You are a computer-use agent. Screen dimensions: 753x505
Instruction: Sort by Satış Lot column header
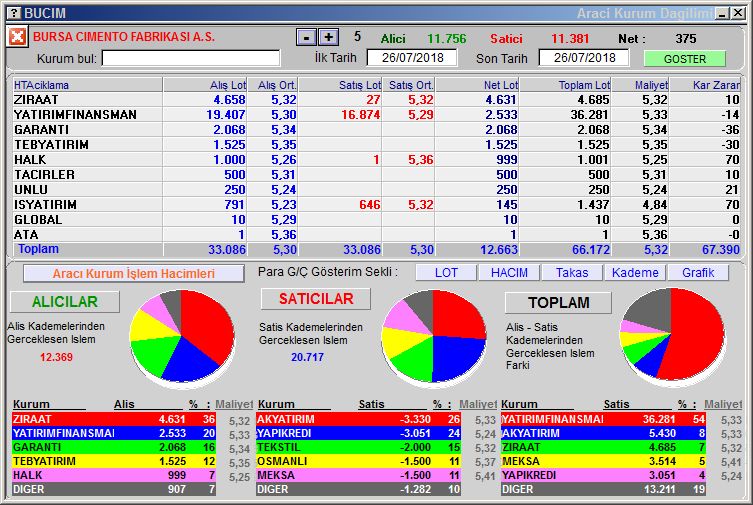(340, 85)
